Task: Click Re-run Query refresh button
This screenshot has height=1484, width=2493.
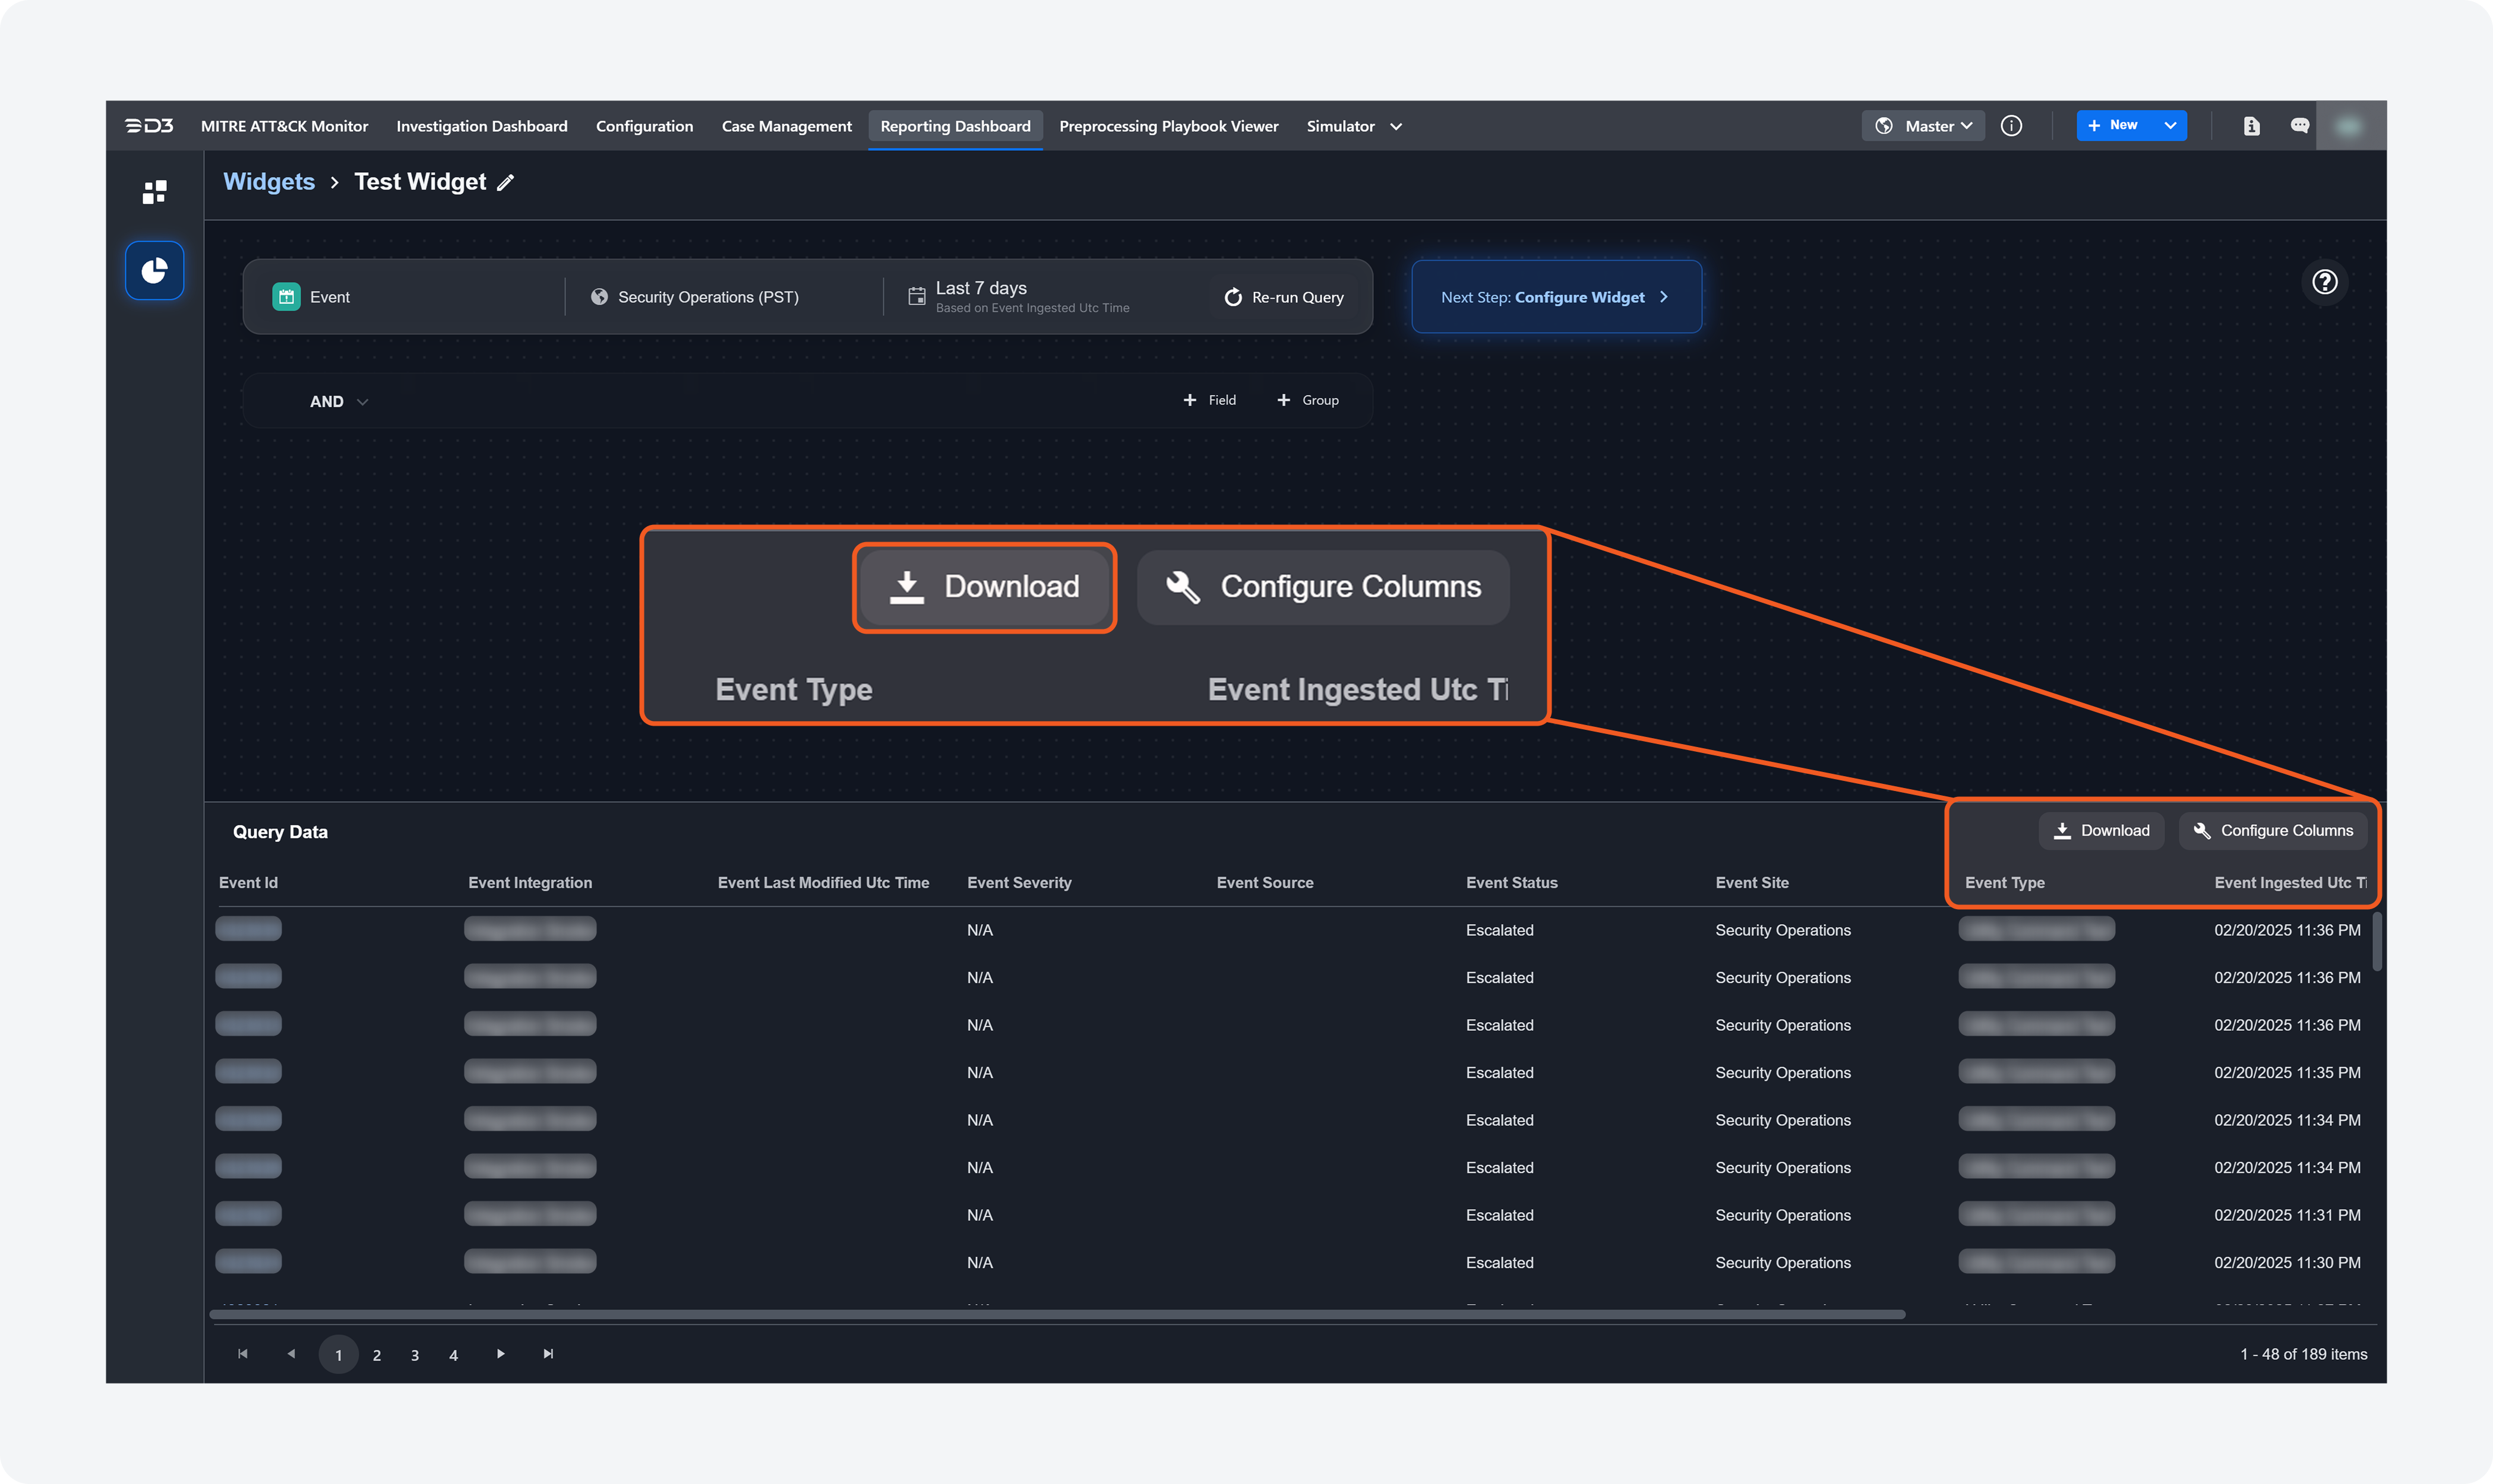Action: pos(1284,297)
